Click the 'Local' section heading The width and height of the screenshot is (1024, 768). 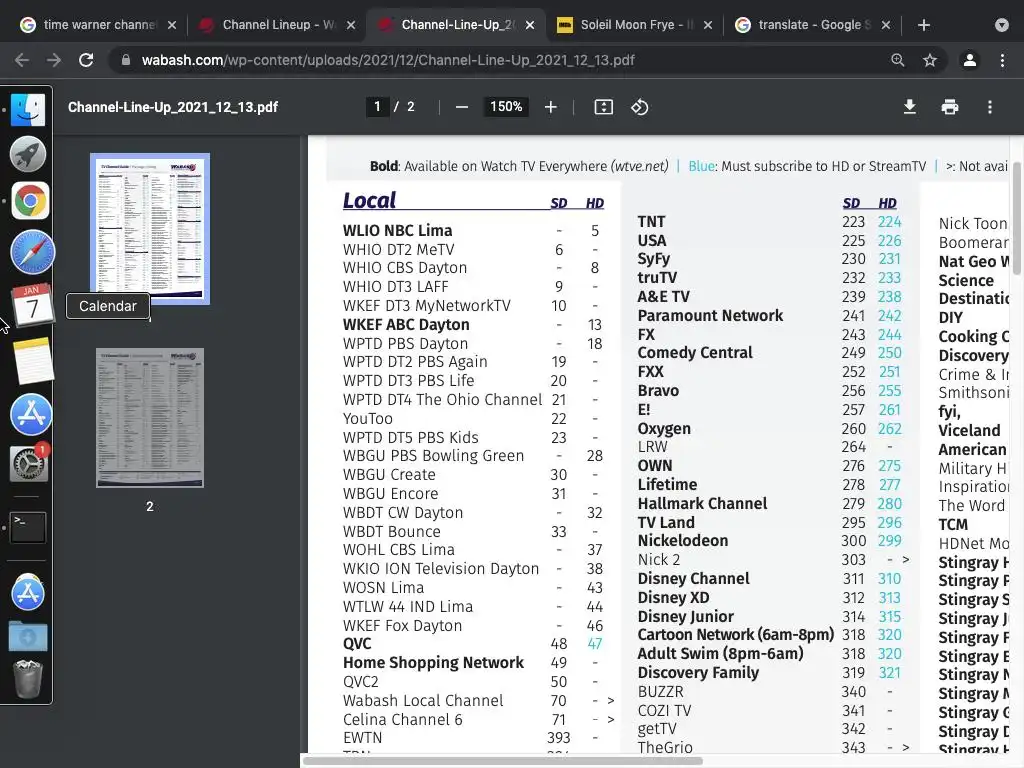pos(370,200)
